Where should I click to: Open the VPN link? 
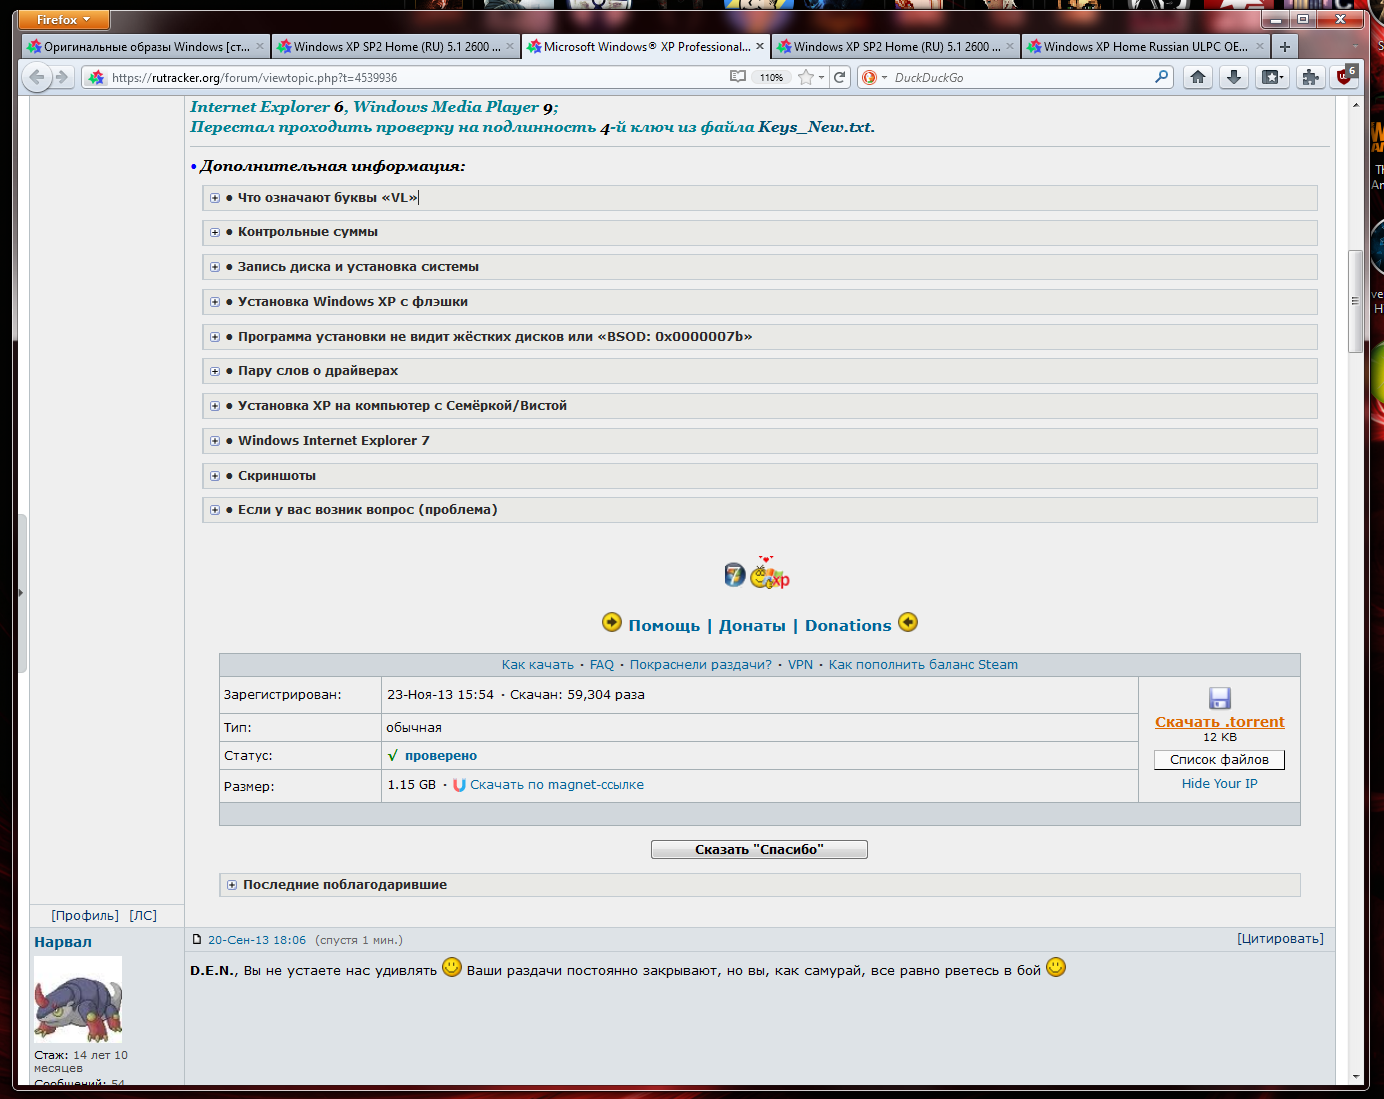[x=800, y=665]
